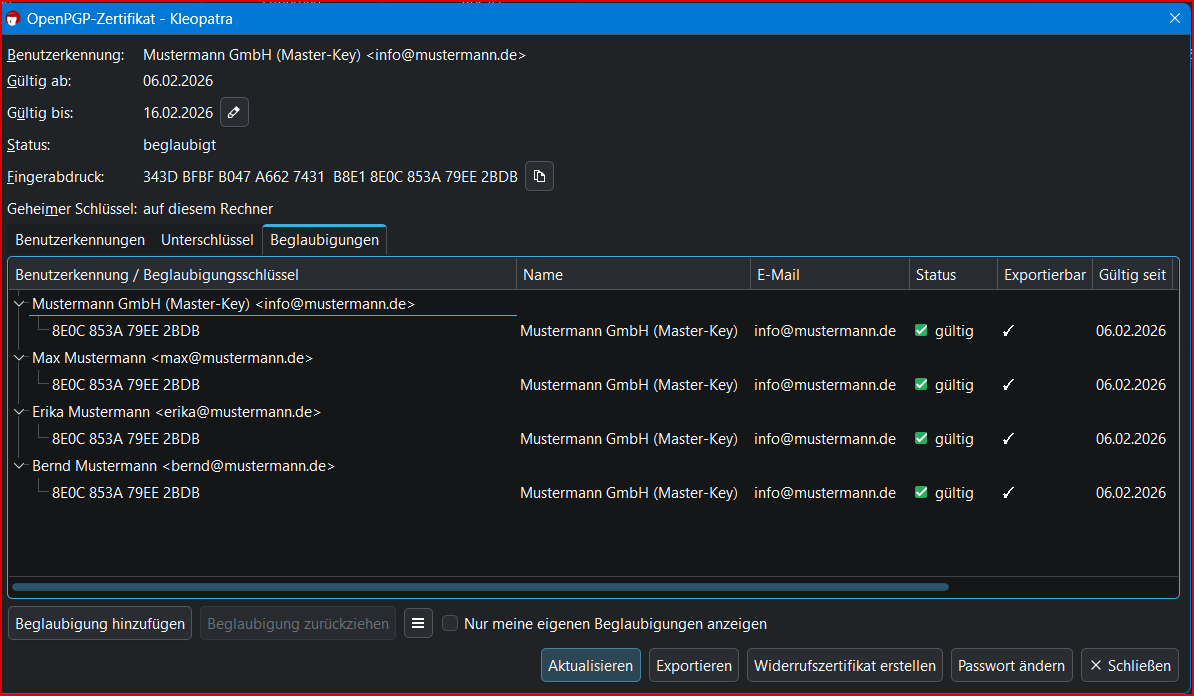This screenshot has width=1194, height=696.
Task: Click the Kleopatra app icon in title bar
Action: pyautogui.click(x=13, y=18)
